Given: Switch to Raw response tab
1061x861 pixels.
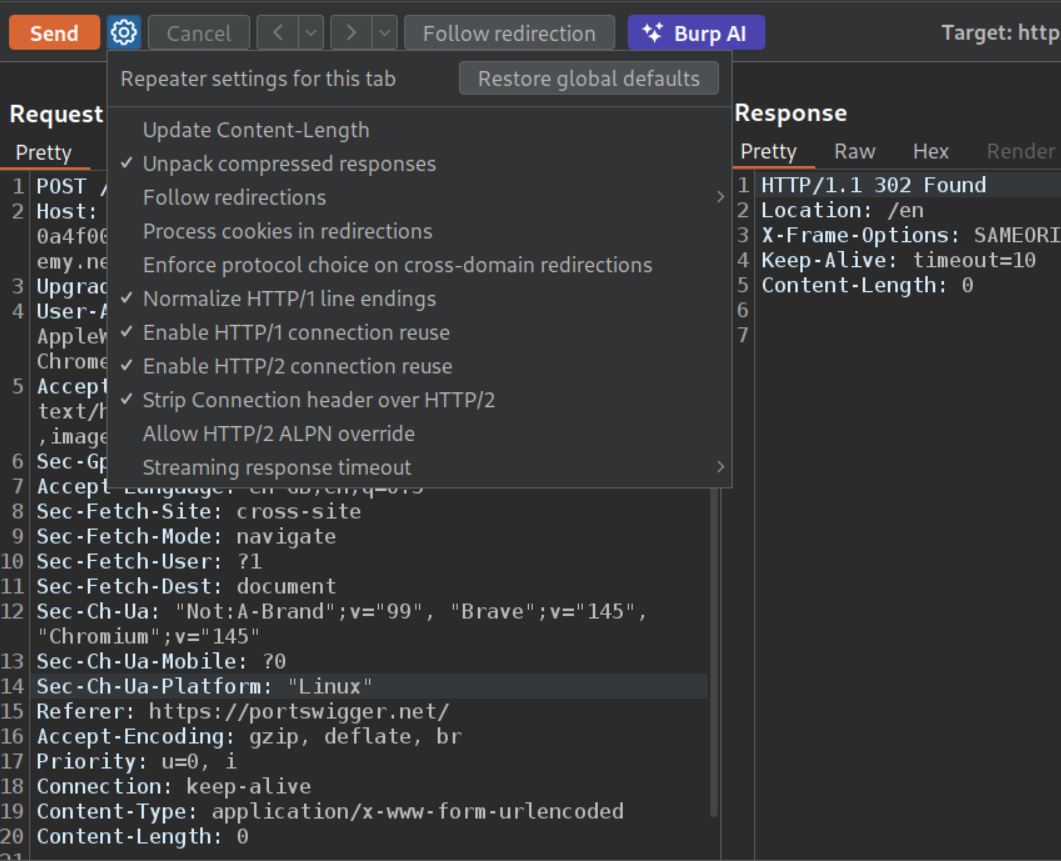Looking at the screenshot, I should tap(854, 151).
